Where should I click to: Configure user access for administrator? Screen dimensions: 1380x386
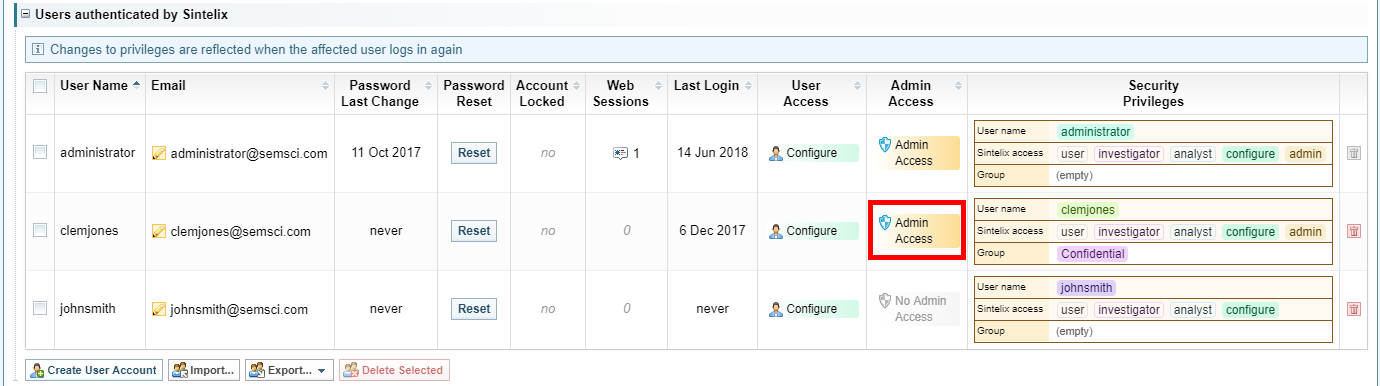[x=812, y=153]
